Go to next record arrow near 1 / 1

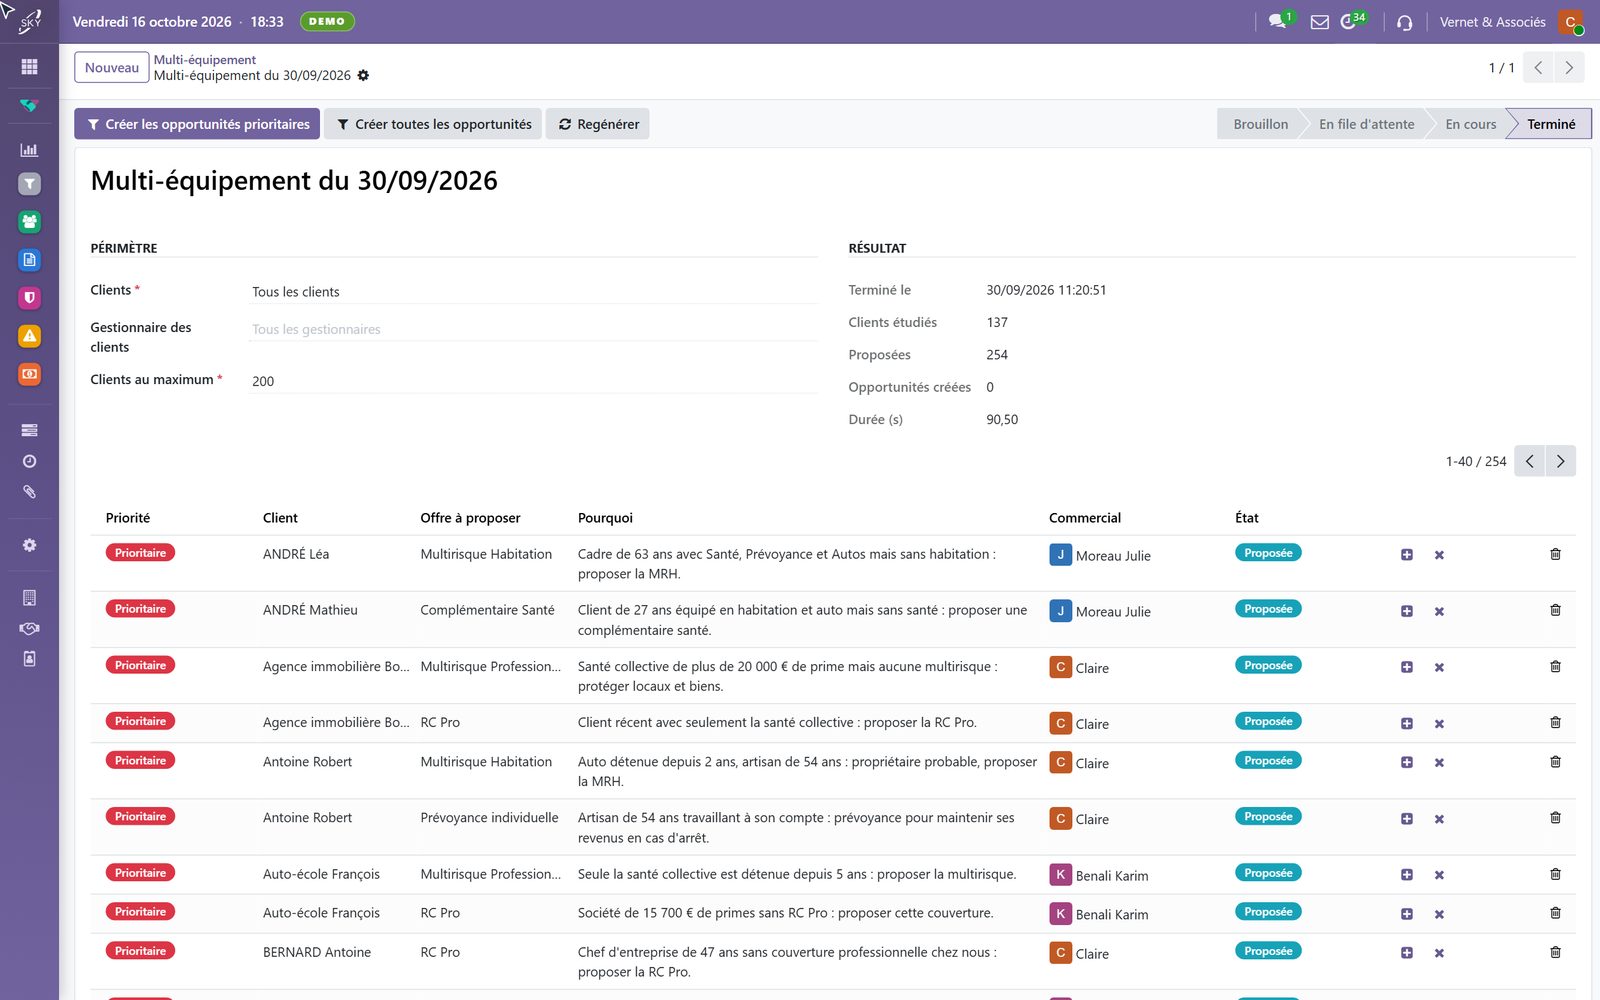[1569, 68]
